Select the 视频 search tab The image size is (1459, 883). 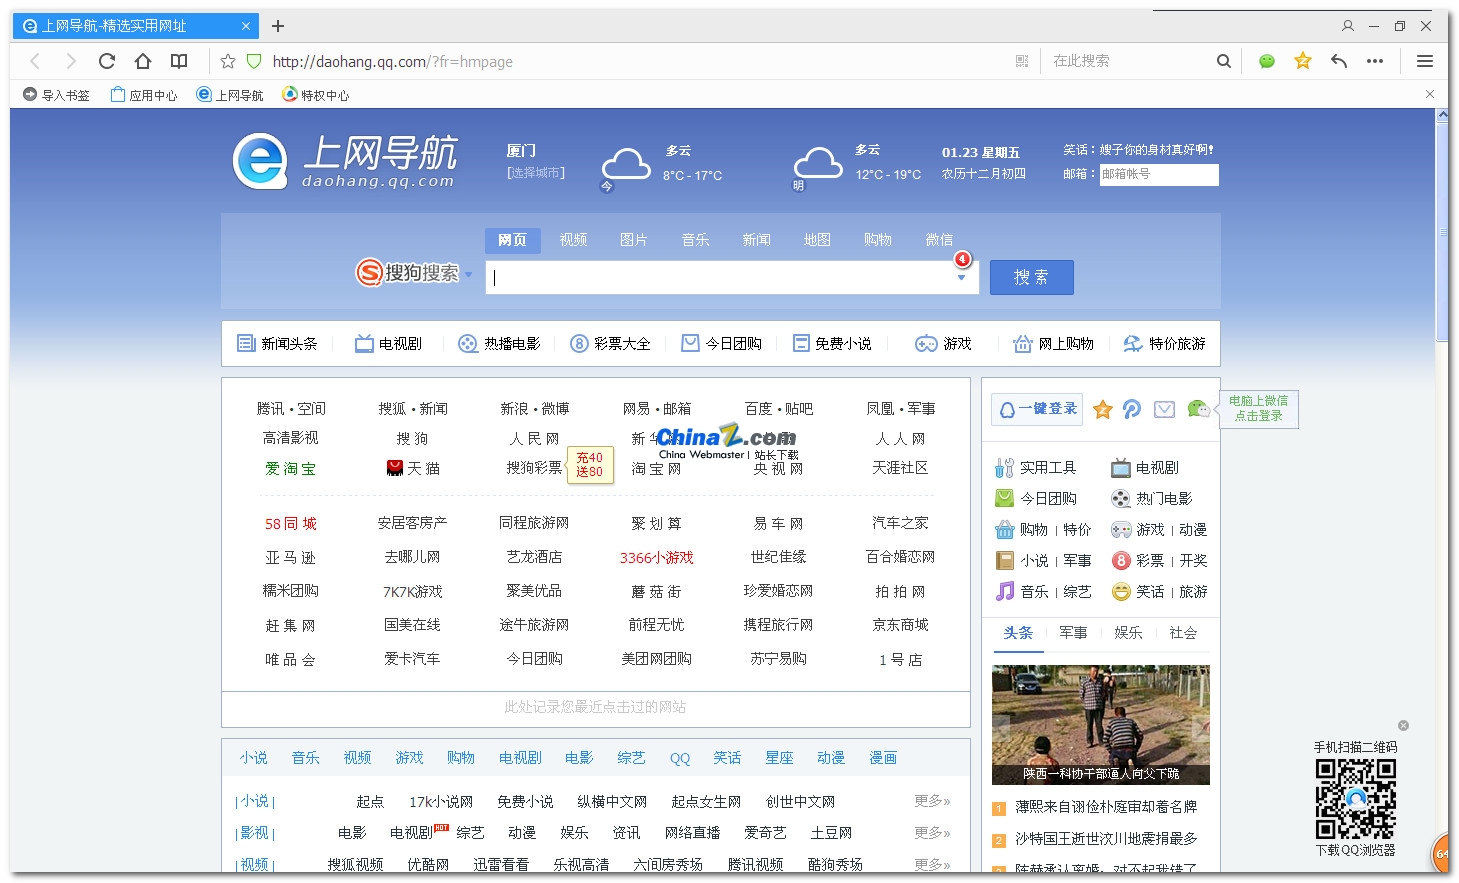point(573,240)
